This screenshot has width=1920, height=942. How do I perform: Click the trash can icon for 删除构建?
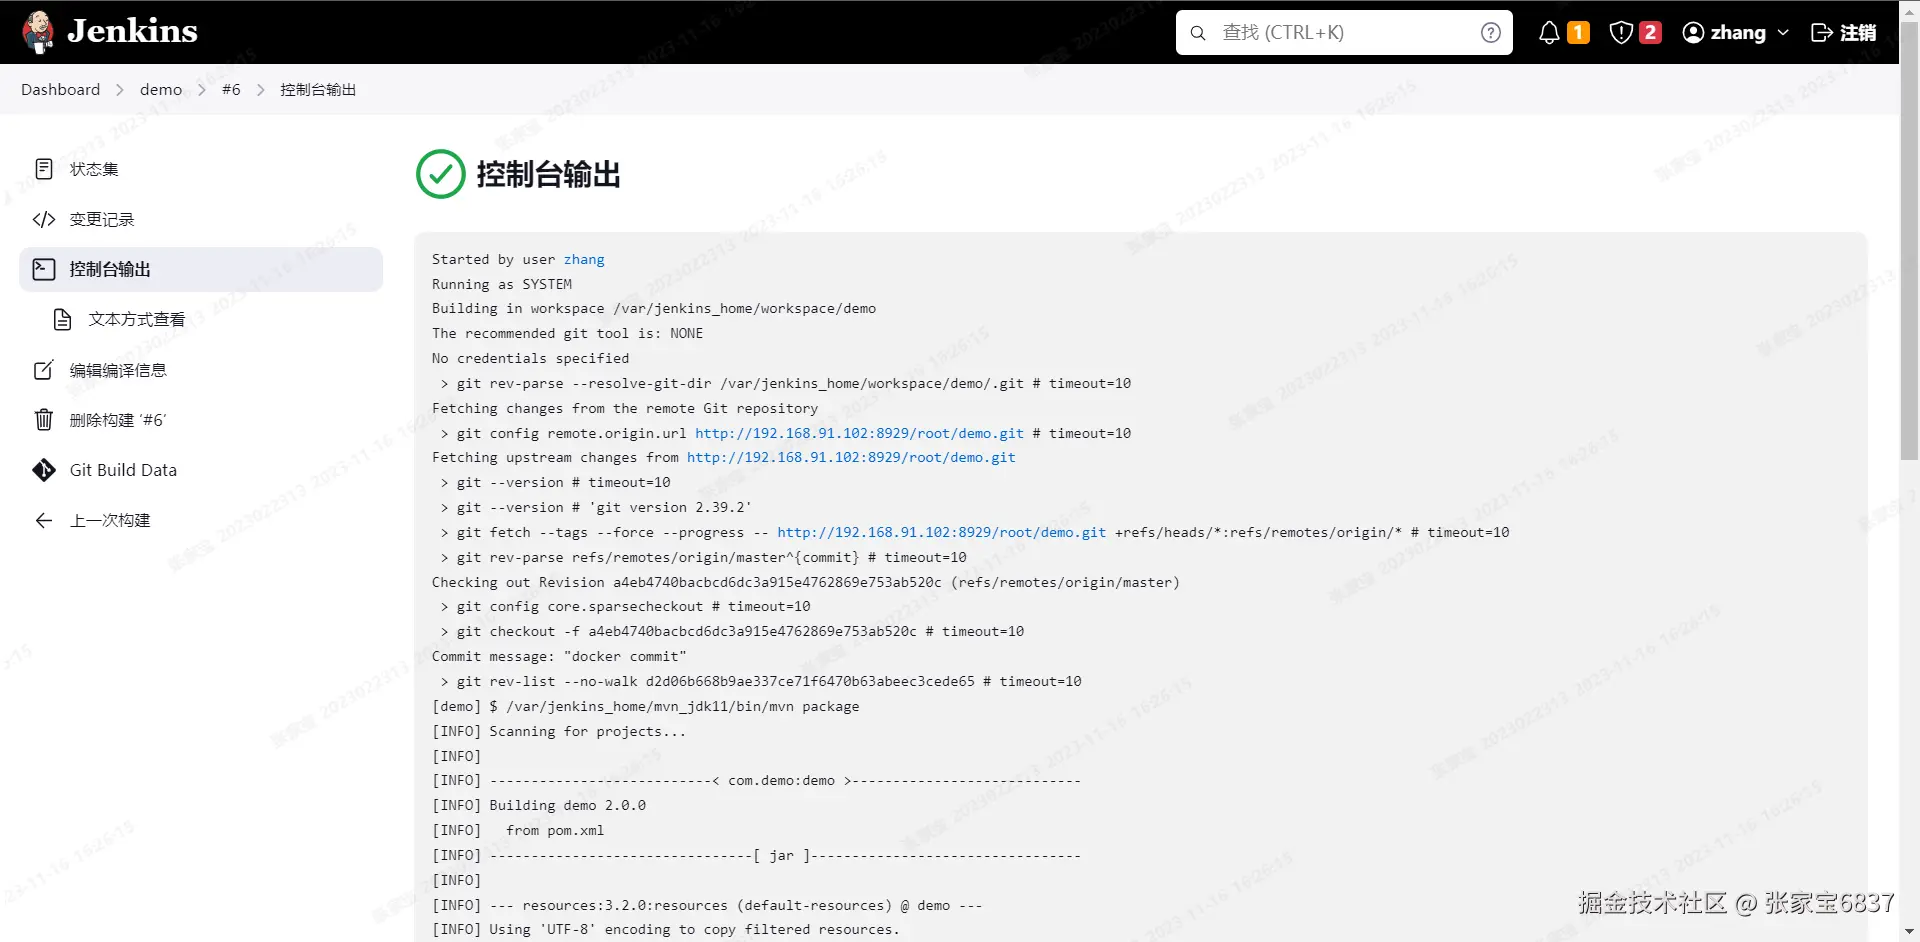[44, 420]
